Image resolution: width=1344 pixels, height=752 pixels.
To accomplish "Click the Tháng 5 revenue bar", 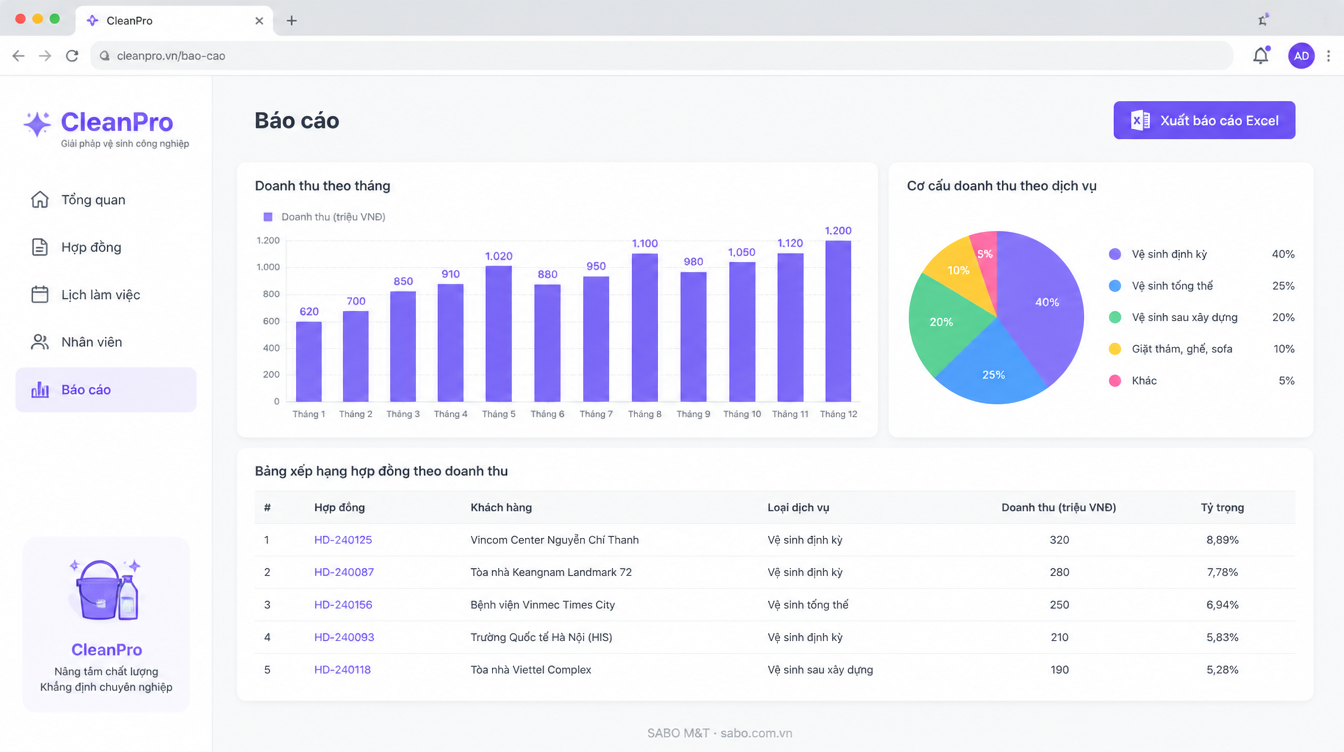I will (x=499, y=334).
